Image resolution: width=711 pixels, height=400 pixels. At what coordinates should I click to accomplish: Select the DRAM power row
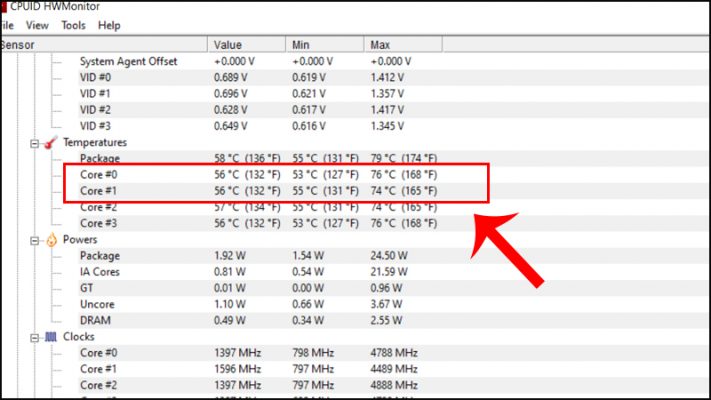(96, 320)
